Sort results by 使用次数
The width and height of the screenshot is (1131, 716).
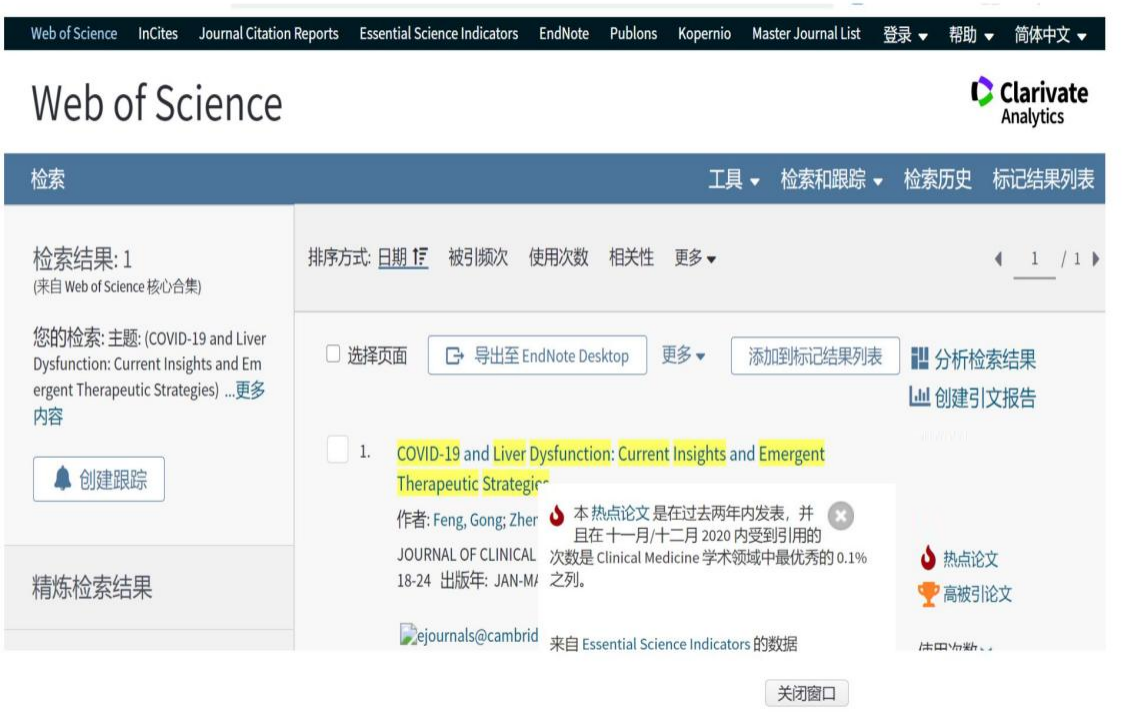pos(558,257)
